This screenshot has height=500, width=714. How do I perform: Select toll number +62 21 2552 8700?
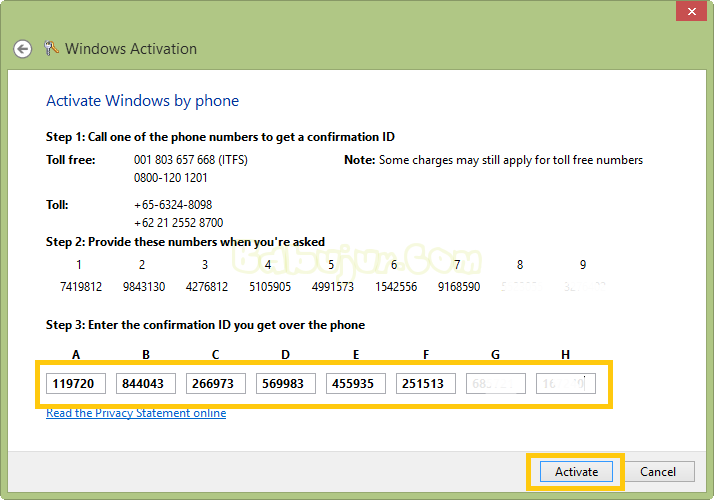[178, 223]
